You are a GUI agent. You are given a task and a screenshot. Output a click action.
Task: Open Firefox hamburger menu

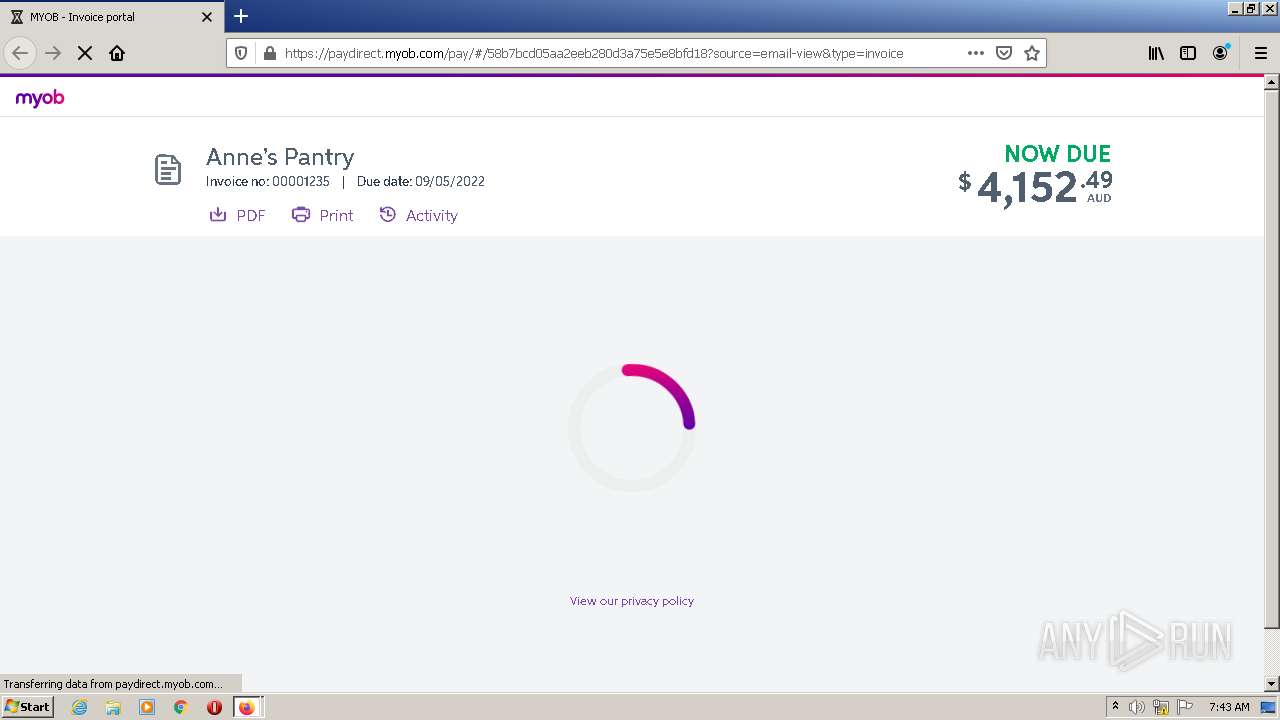[x=1260, y=53]
